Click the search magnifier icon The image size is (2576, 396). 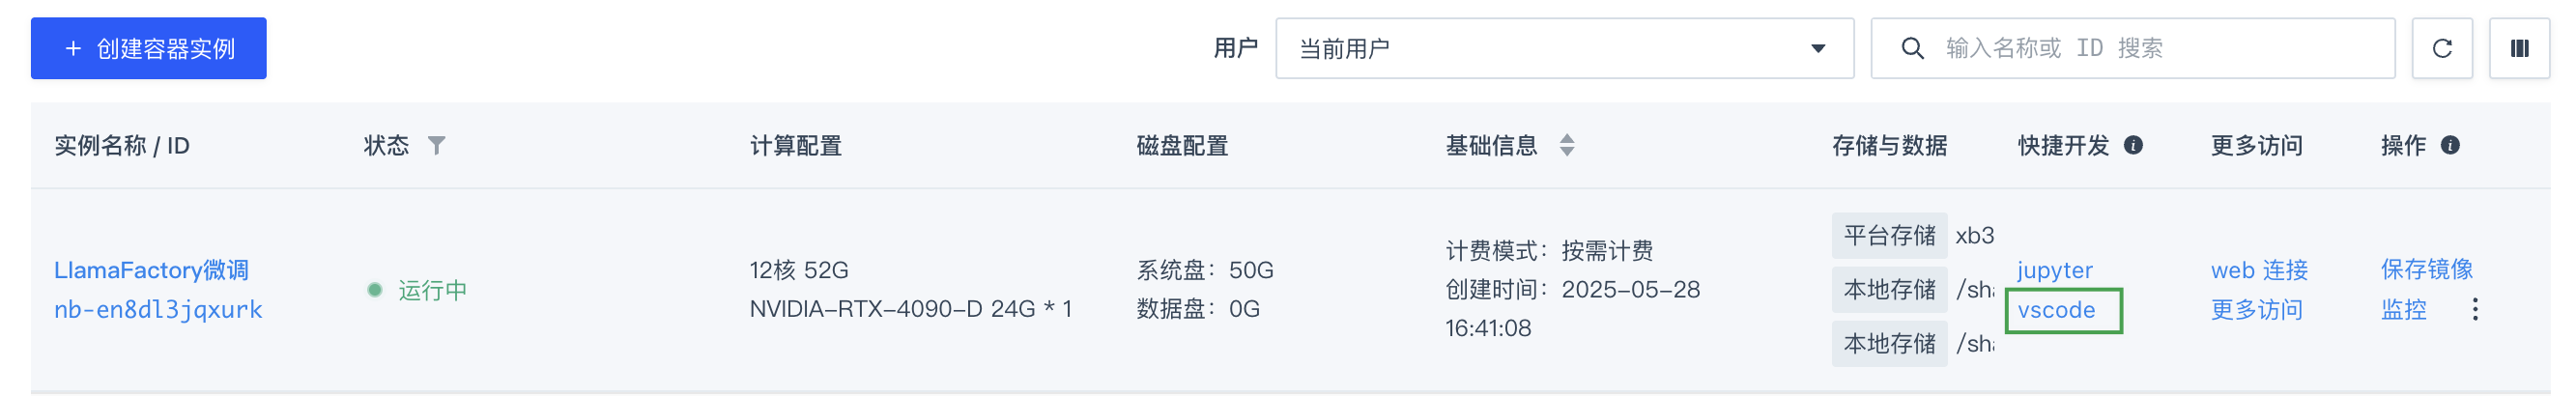pyautogui.click(x=1912, y=48)
